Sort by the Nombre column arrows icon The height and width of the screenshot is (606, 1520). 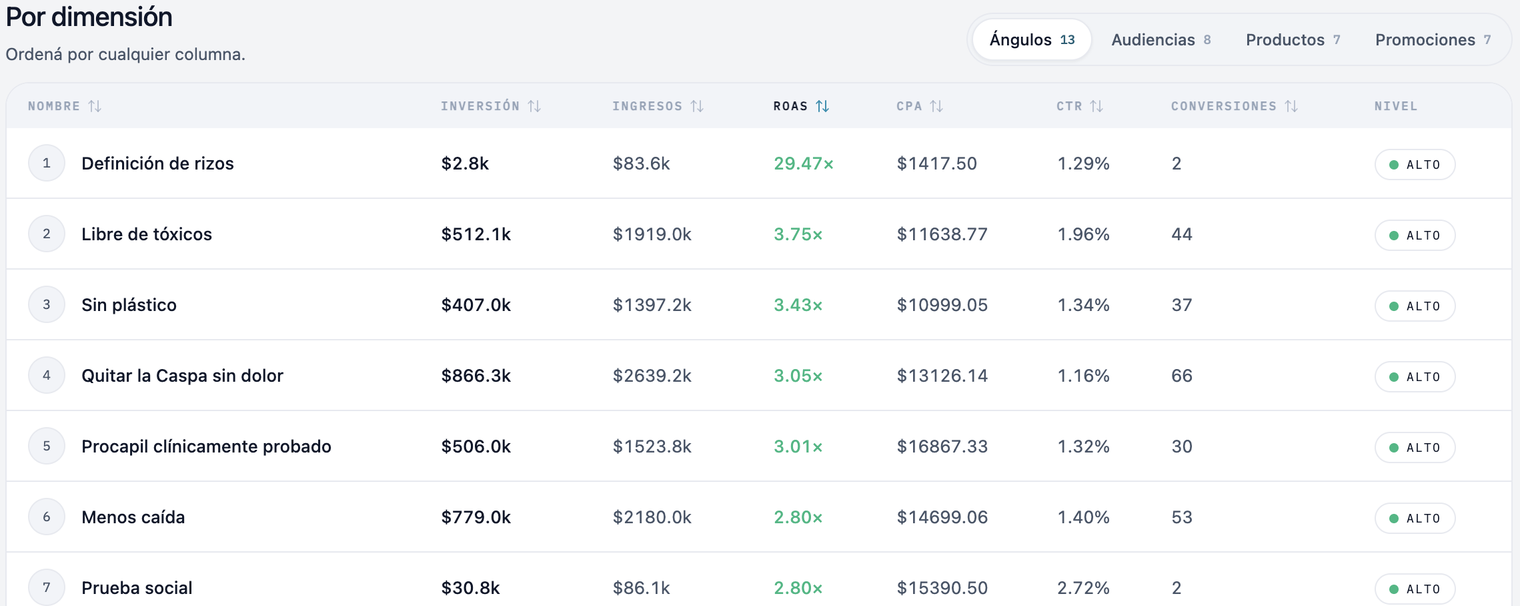pos(95,106)
